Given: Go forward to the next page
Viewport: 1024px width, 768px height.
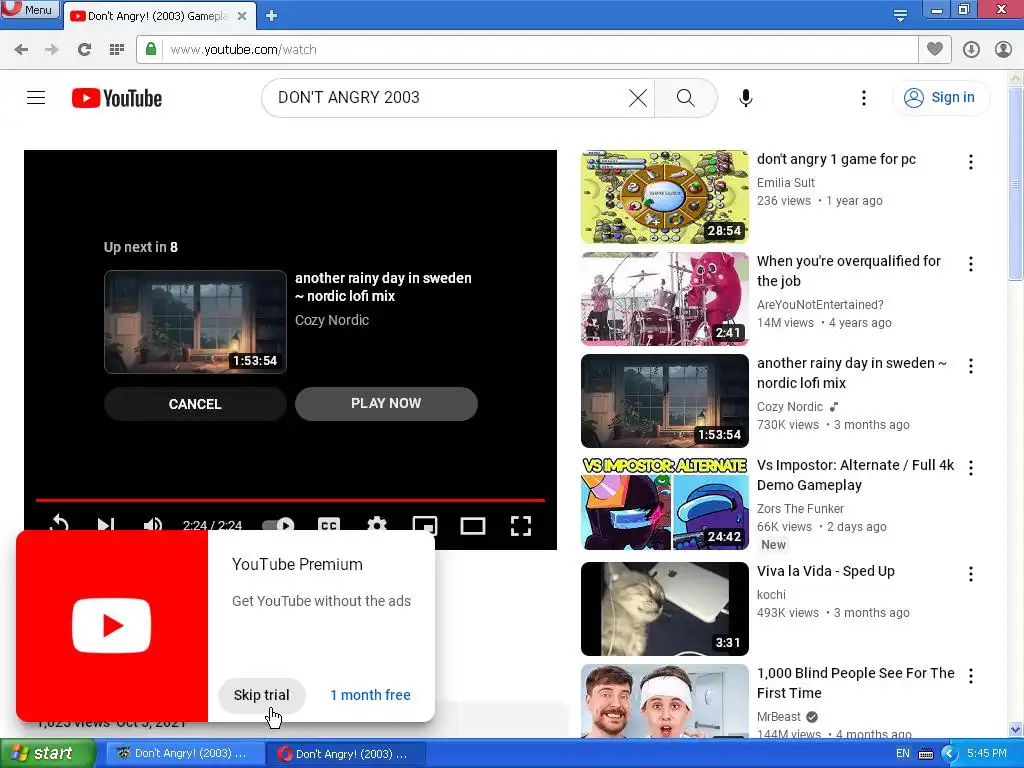Looking at the screenshot, I should coord(52,50).
